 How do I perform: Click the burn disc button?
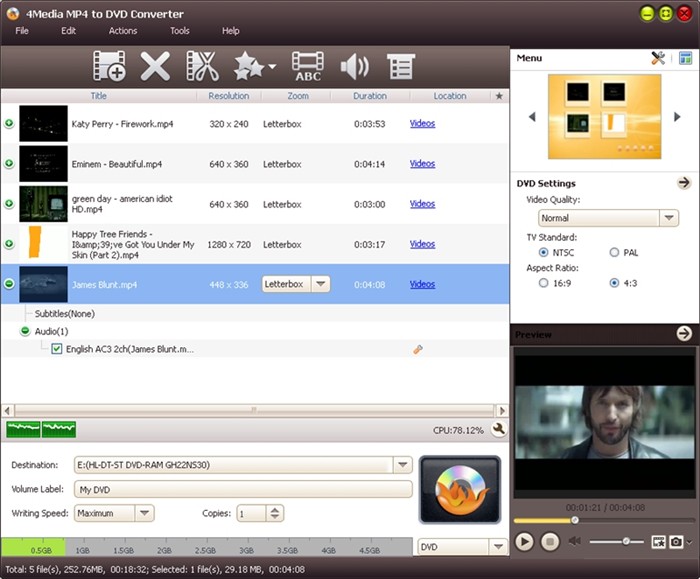tap(460, 489)
